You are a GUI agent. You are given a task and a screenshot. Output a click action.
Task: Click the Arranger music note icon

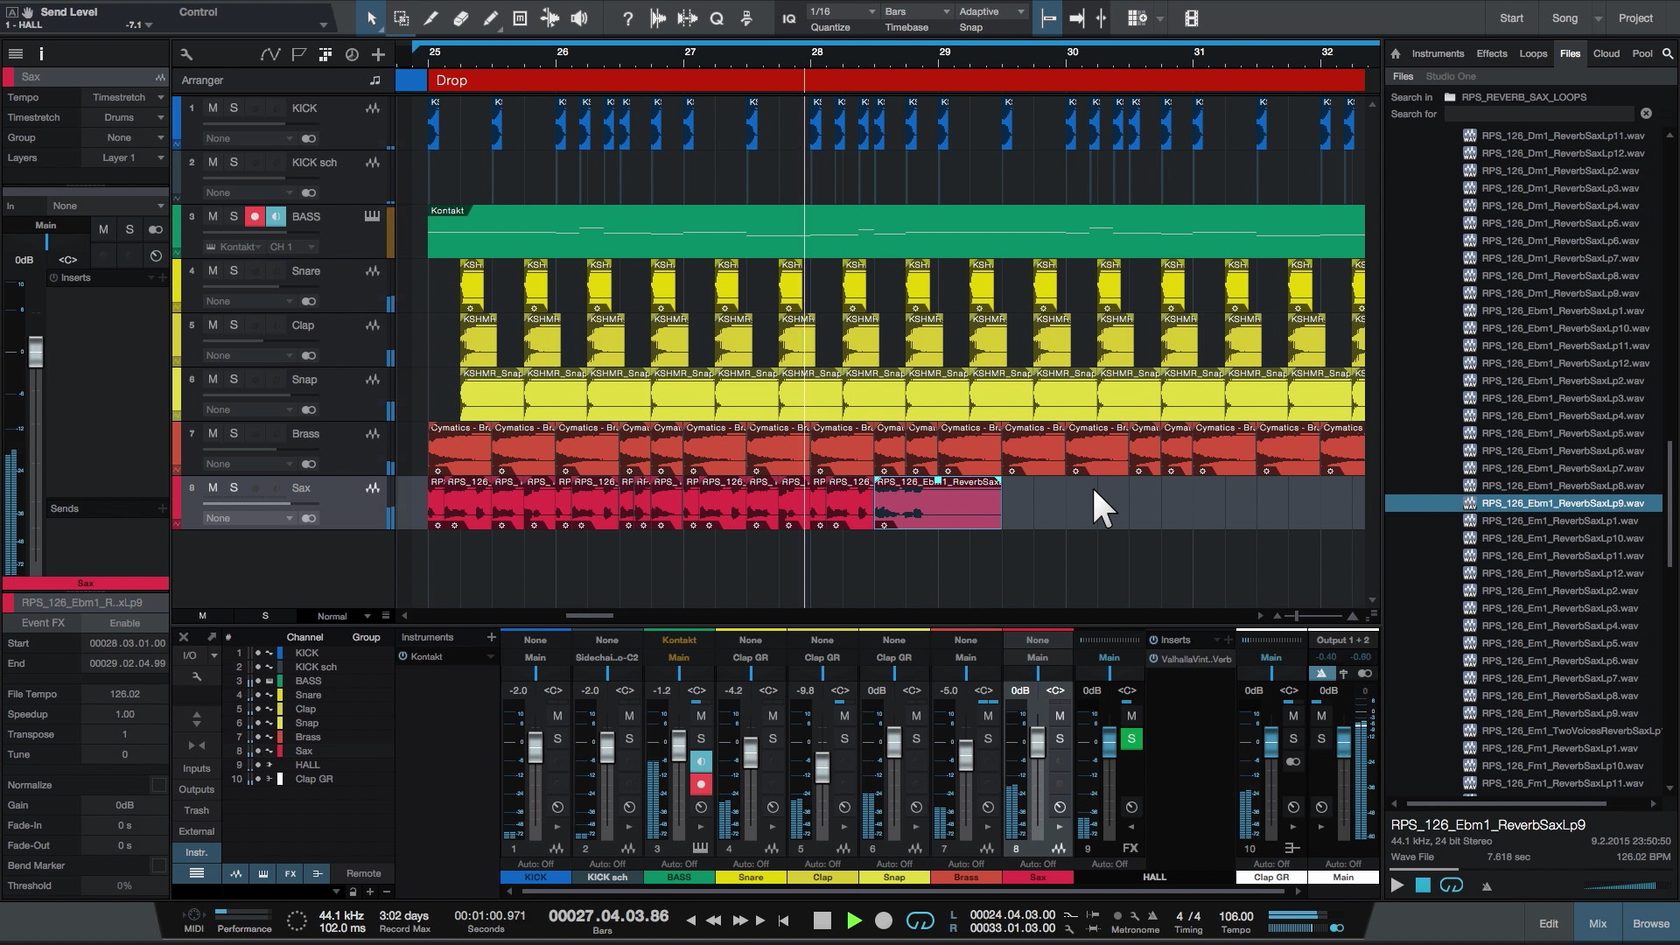[x=375, y=80]
